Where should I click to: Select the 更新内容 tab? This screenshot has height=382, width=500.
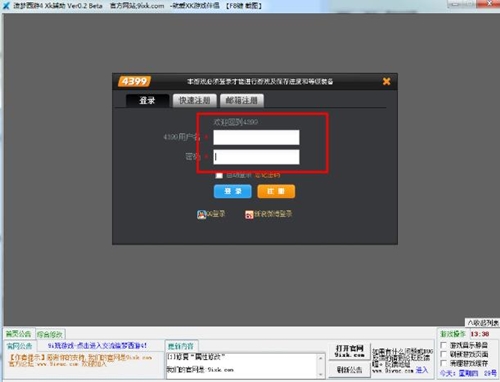(x=181, y=346)
